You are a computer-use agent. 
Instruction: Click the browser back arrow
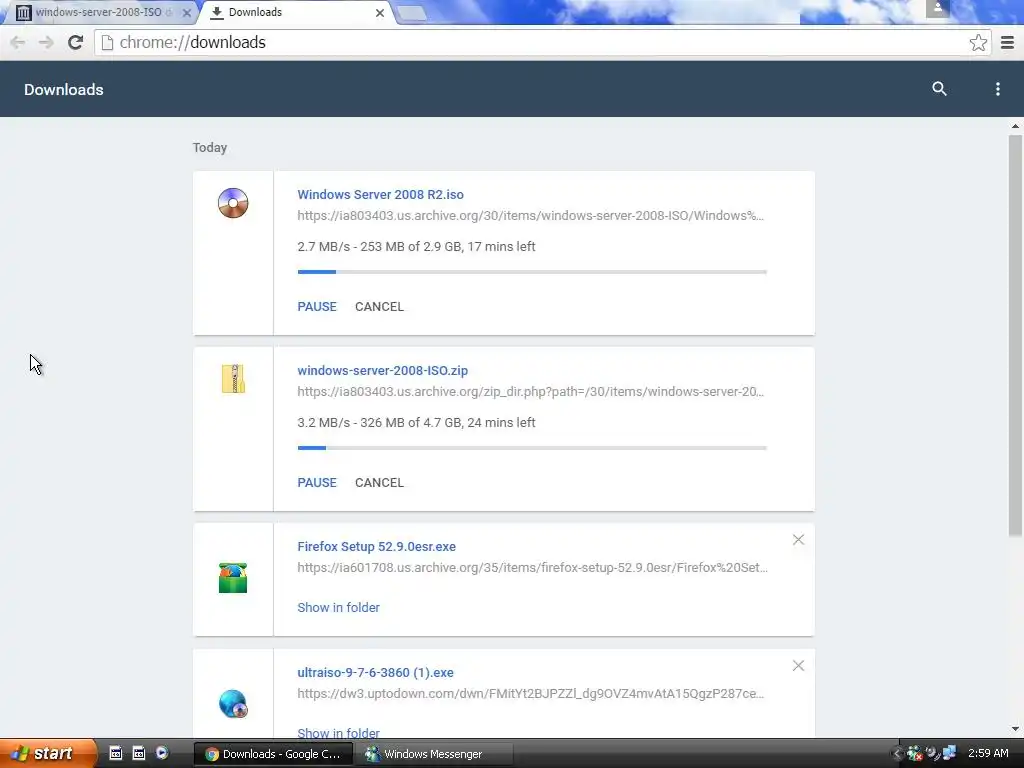18,42
